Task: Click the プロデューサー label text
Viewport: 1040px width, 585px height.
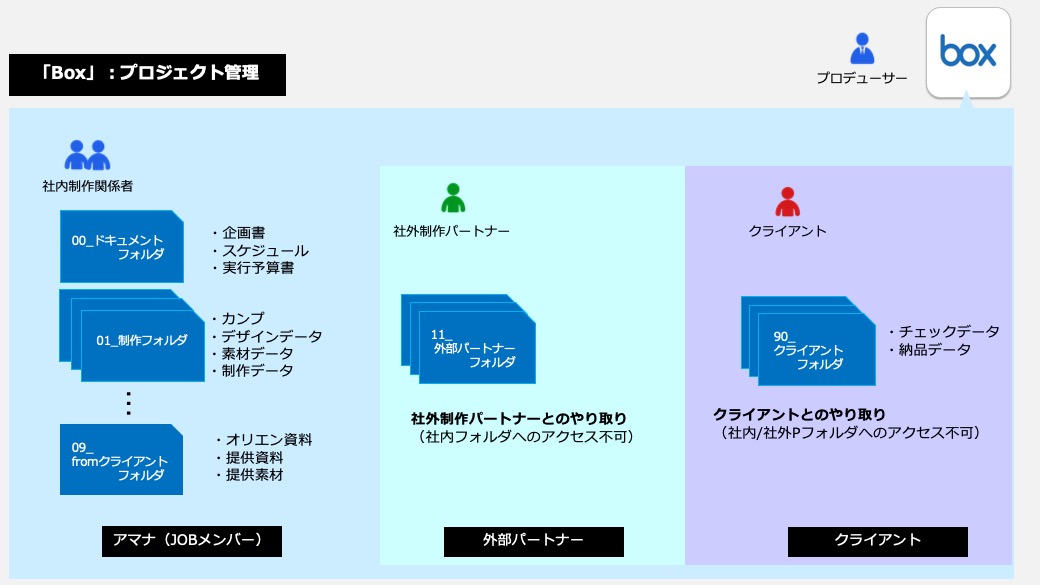Action: pos(862,78)
